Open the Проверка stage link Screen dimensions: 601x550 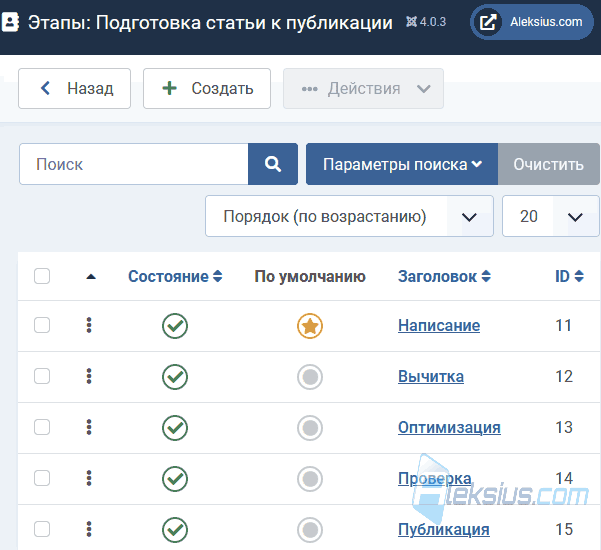click(x=435, y=478)
